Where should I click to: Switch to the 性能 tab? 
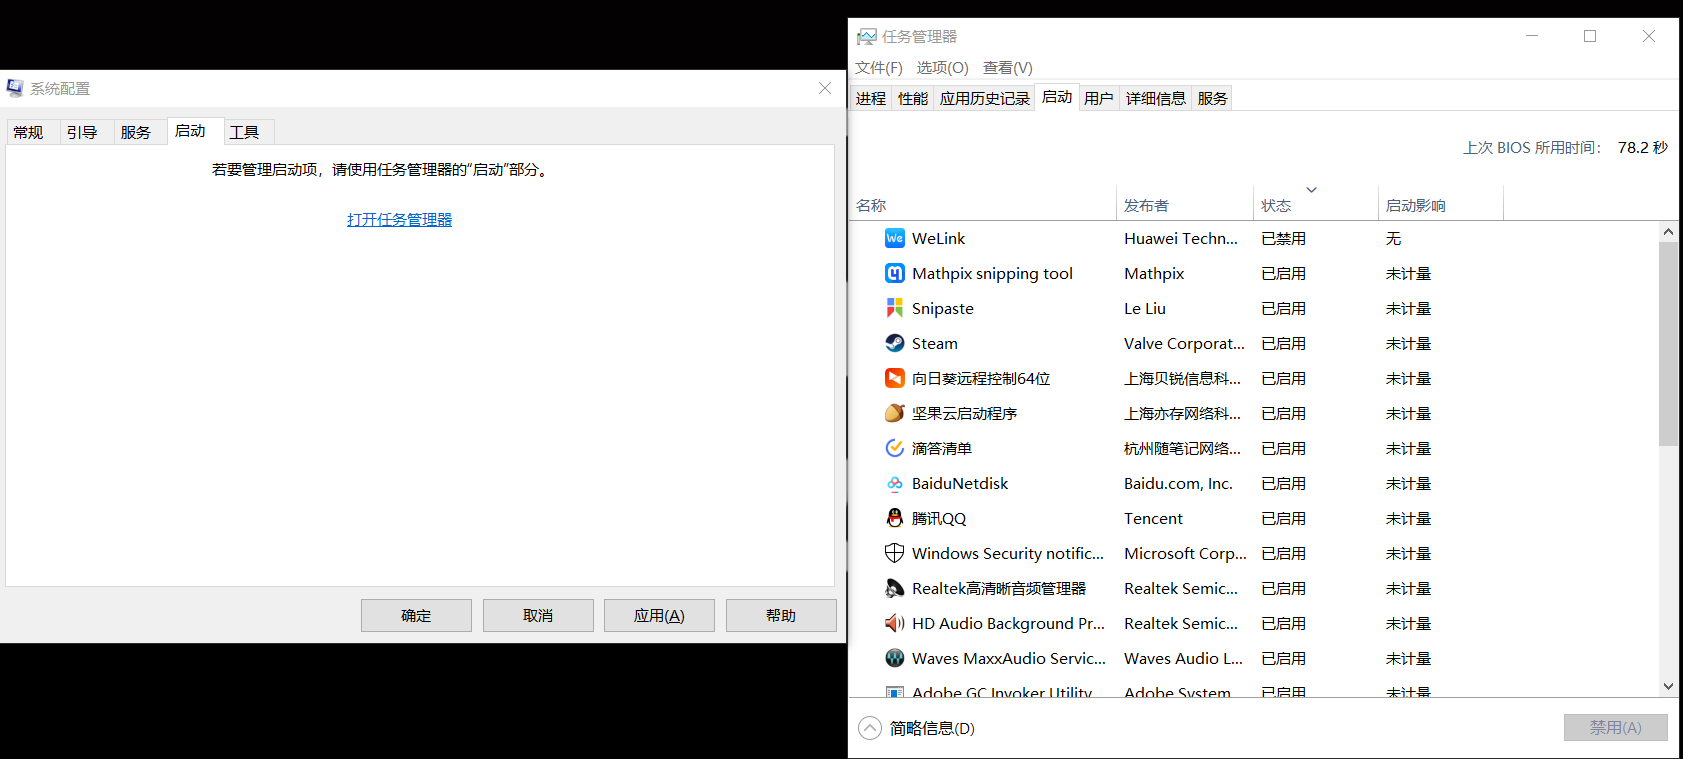tap(913, 98)
